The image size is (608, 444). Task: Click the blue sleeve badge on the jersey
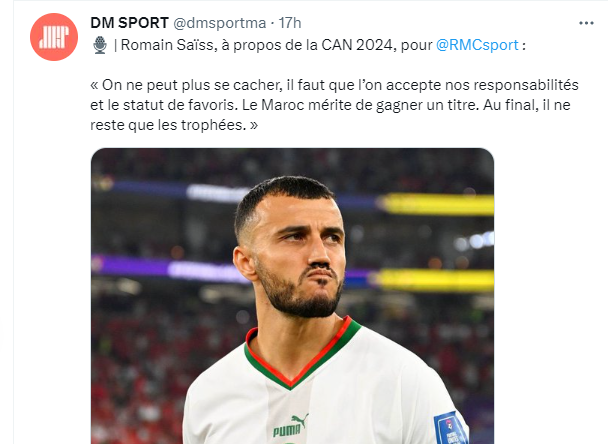click(x=451, y=429)
